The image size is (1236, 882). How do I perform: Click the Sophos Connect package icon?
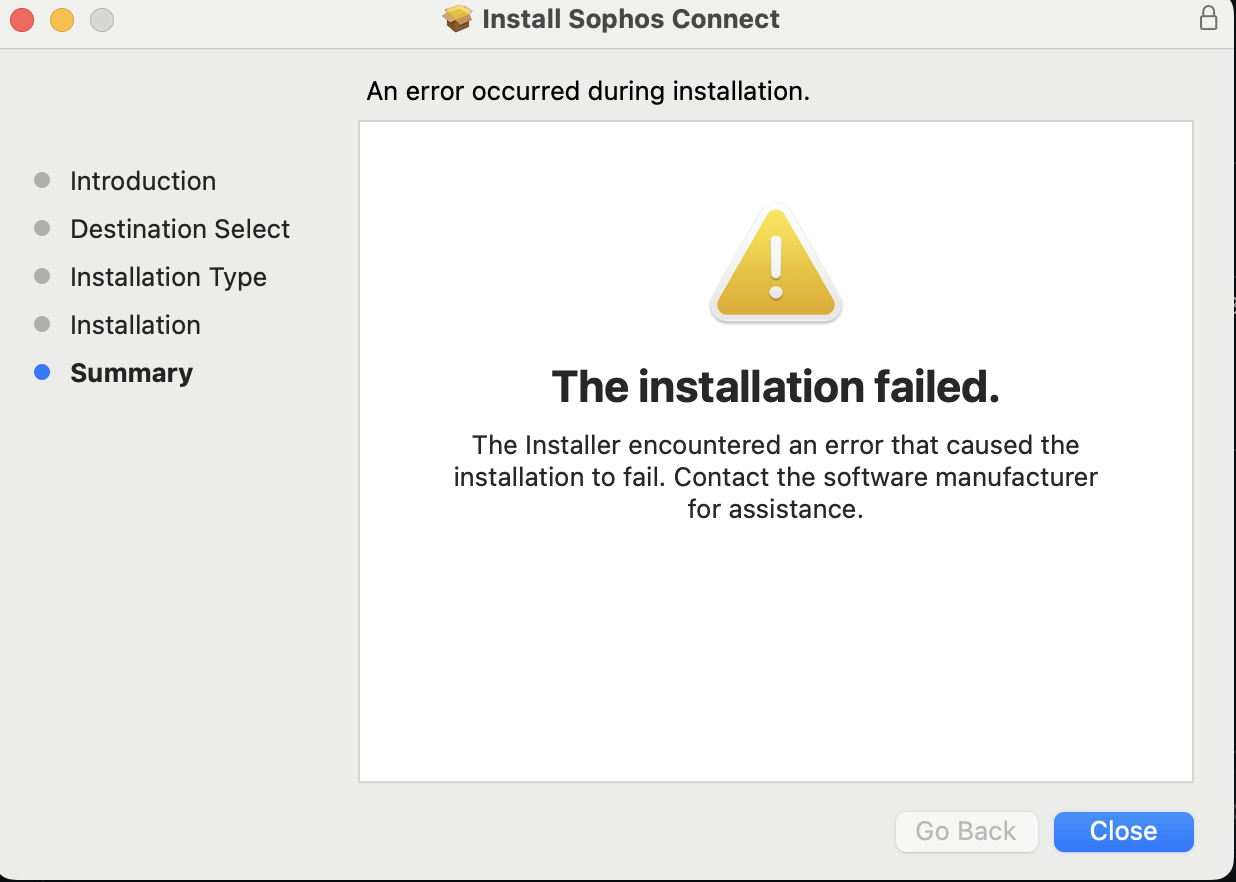(x=457, y=18)
